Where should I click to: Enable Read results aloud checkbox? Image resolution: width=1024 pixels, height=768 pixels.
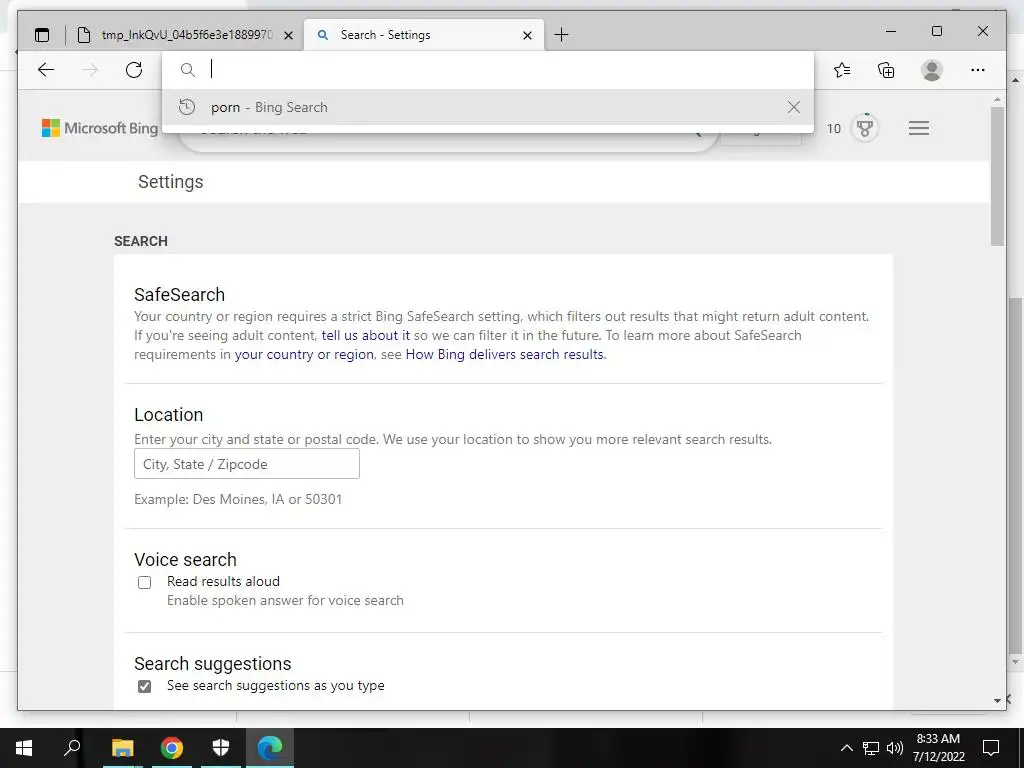pos(144,582)
